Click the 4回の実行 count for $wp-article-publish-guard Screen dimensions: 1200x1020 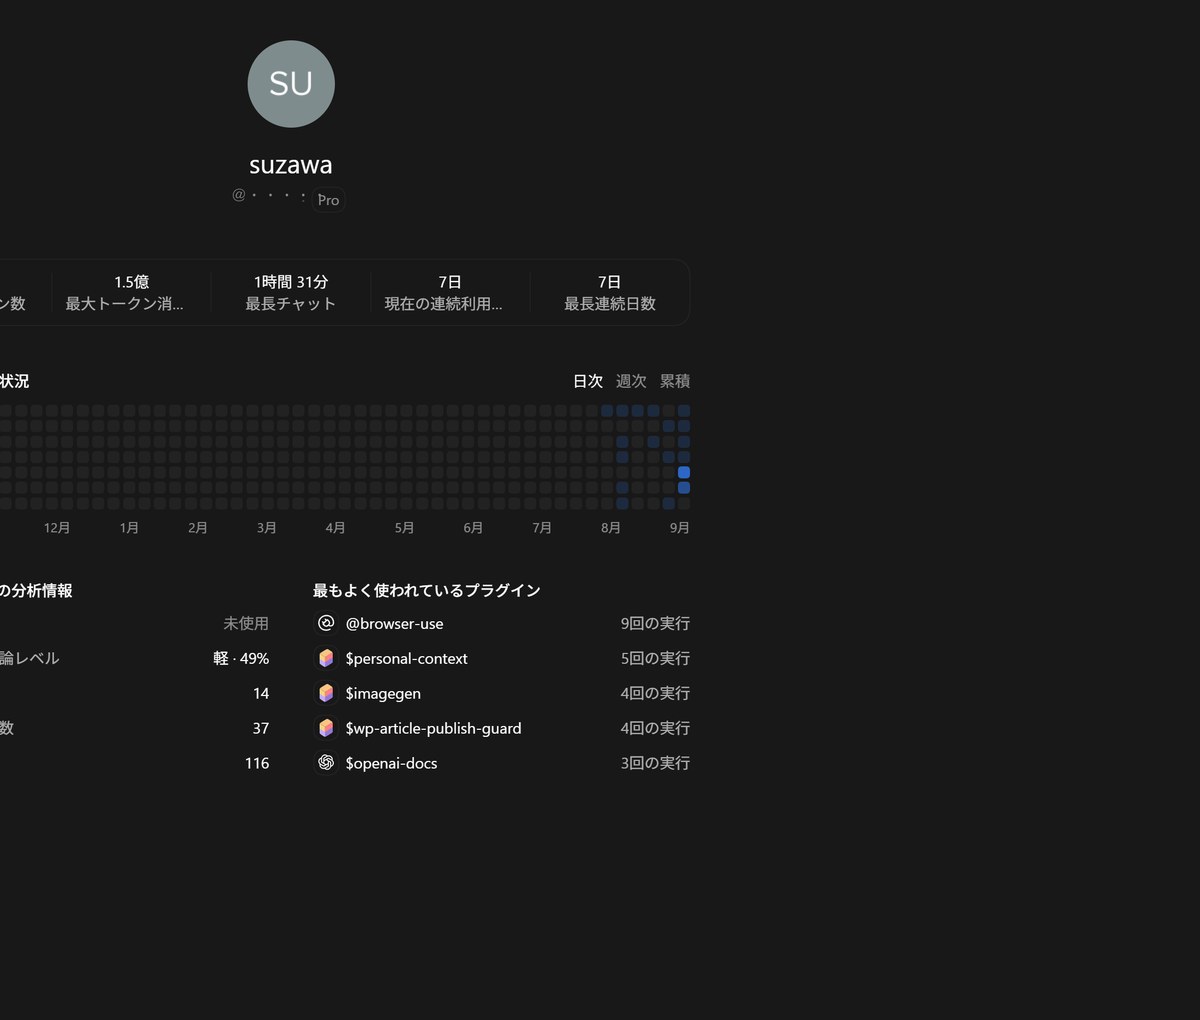[x=655, y=728]
